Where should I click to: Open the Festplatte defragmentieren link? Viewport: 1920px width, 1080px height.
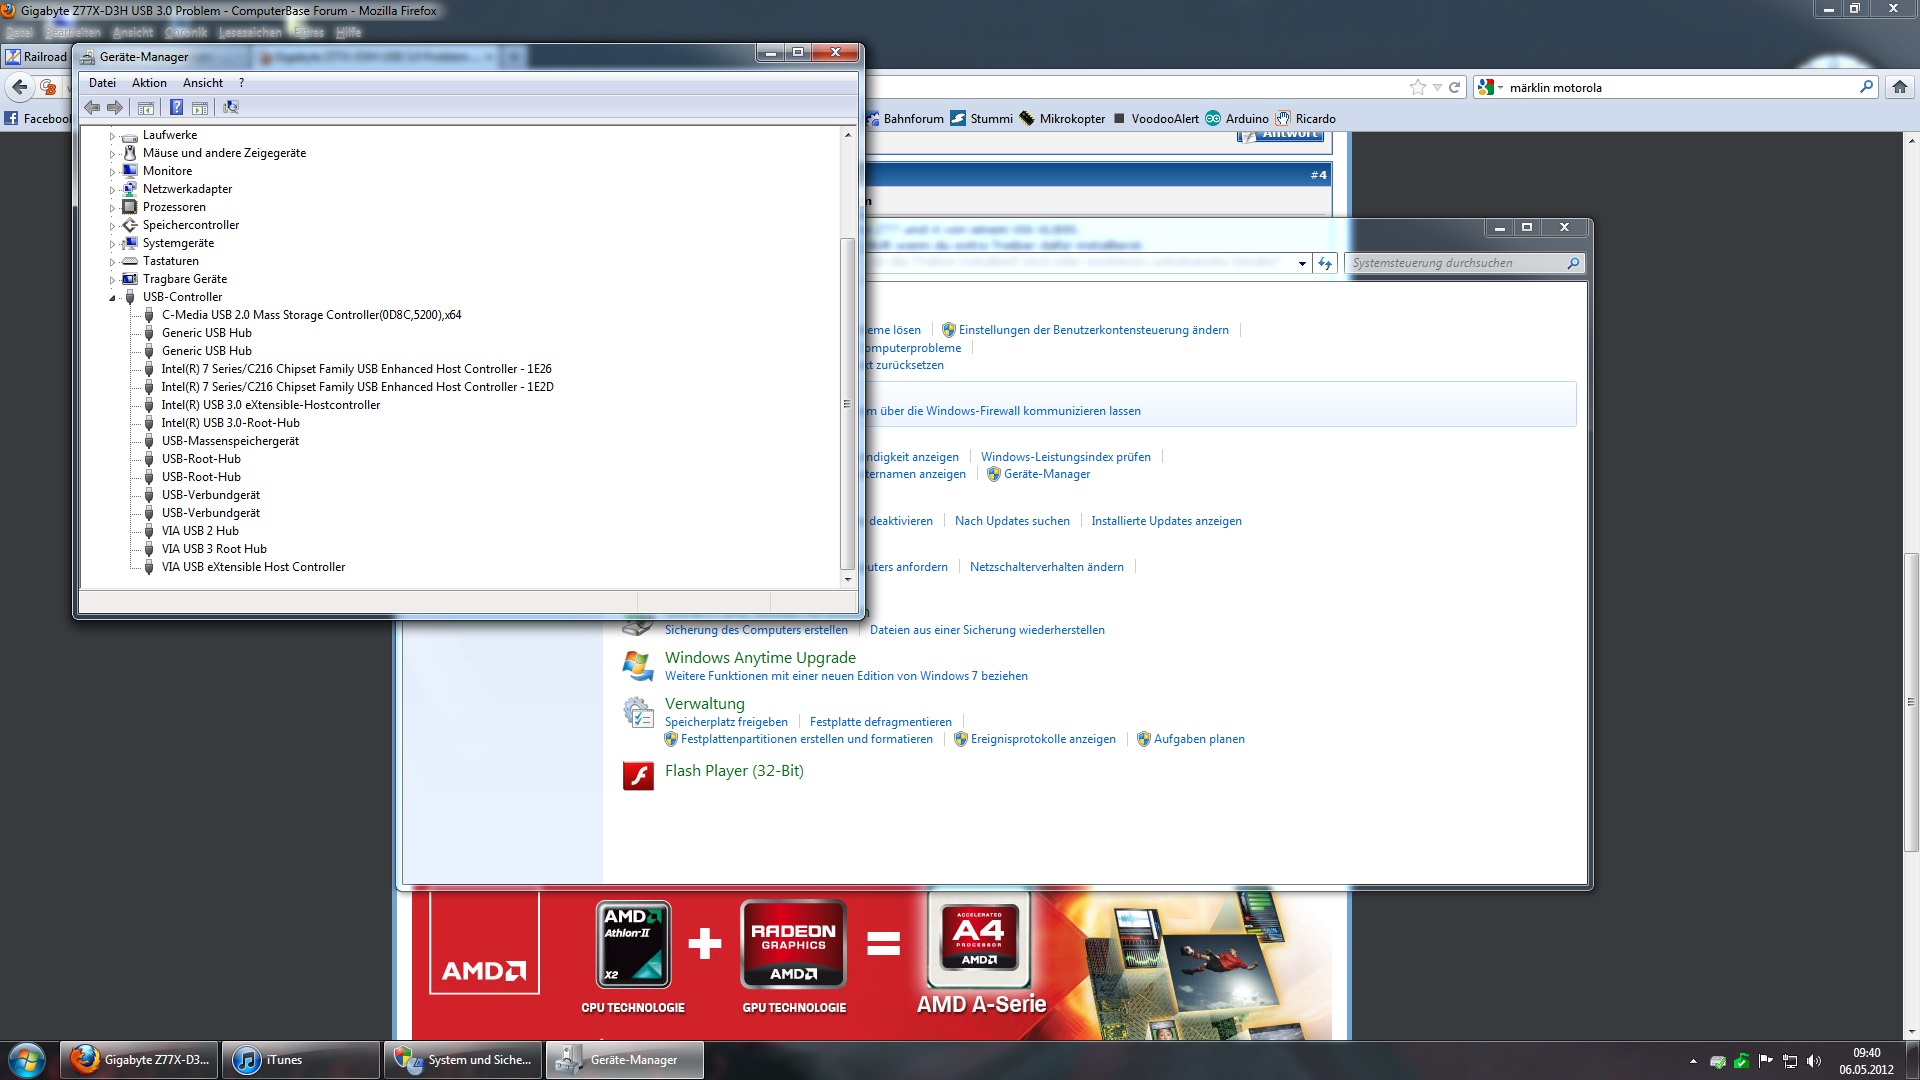pyautogui.click(x=880, y=722)
